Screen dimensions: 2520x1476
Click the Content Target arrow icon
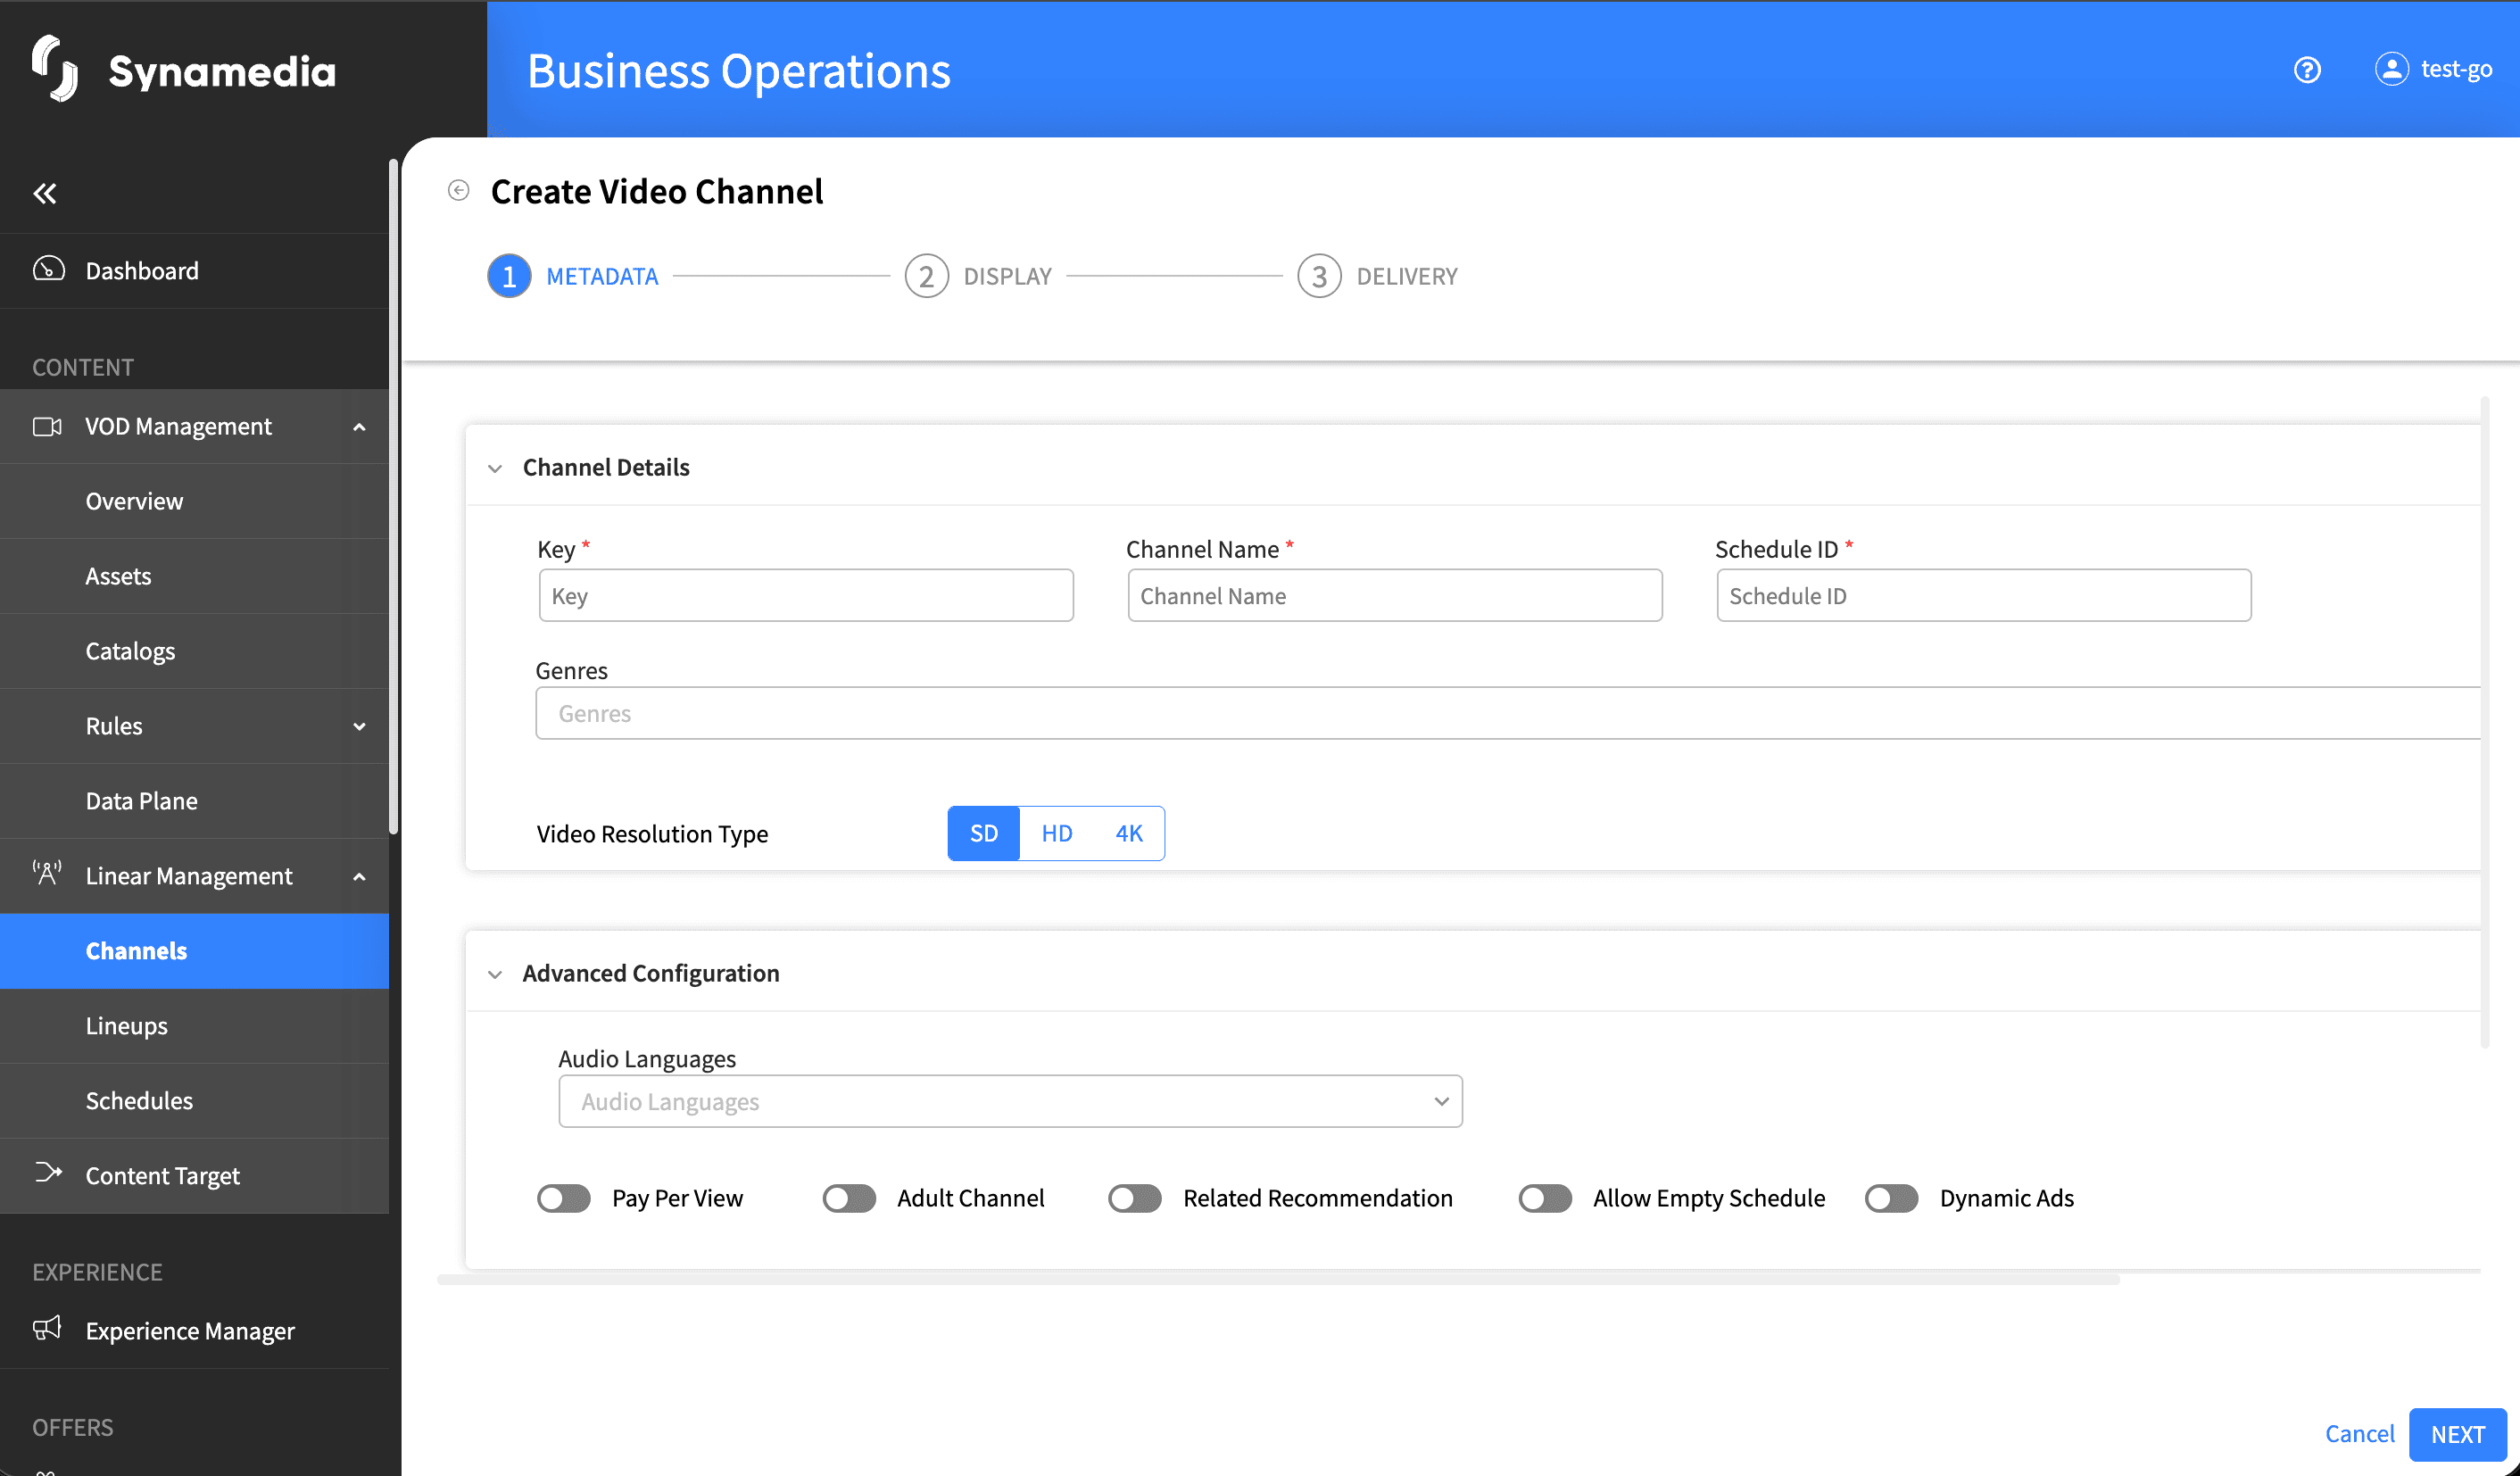pos(48,1172)
